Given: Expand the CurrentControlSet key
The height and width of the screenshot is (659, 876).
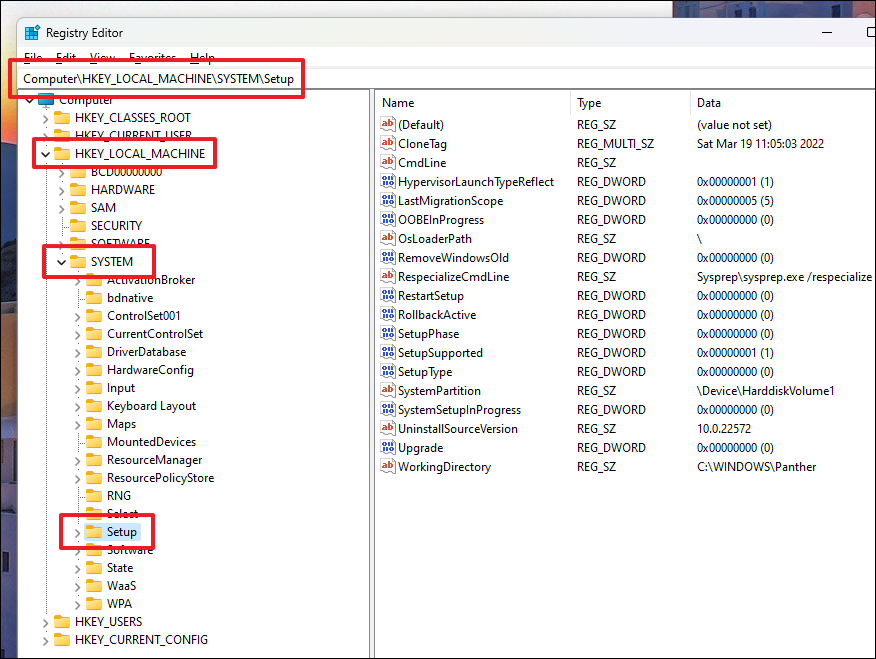Looking at the screenshot, I should [x=78, y=335].
